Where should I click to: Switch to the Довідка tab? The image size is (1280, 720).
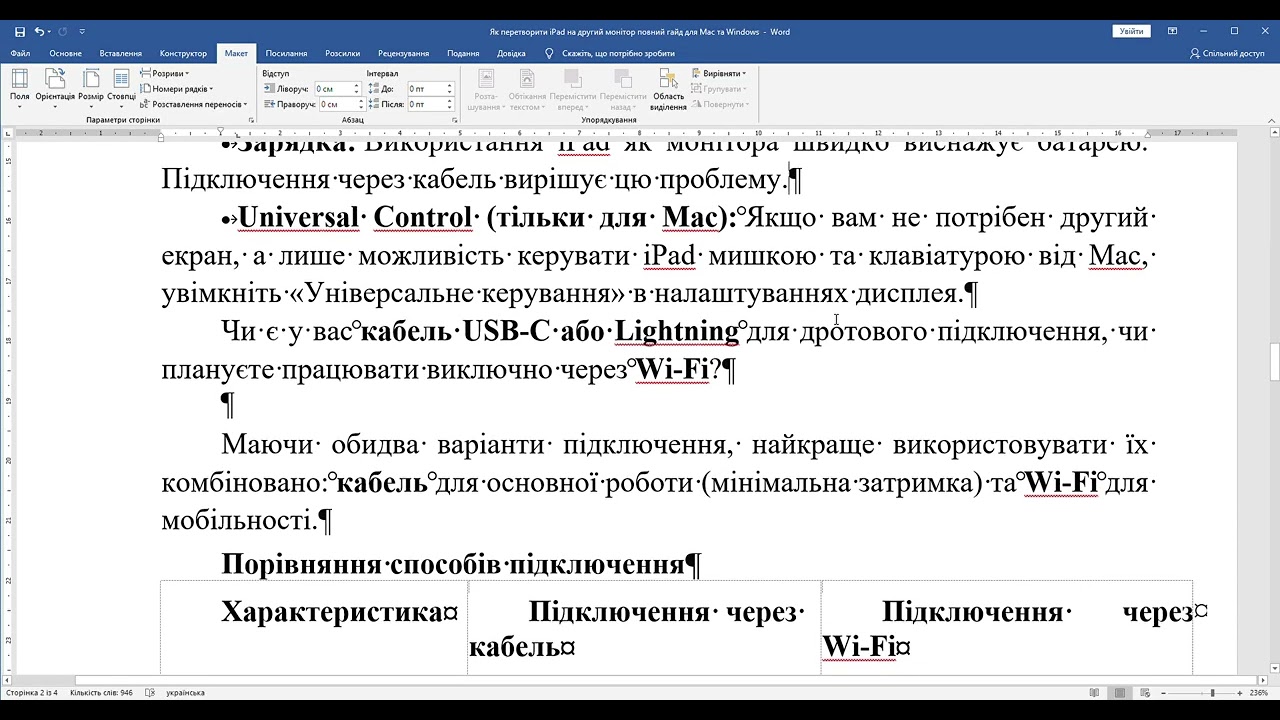pyautogui.click(x=511, y=53)
